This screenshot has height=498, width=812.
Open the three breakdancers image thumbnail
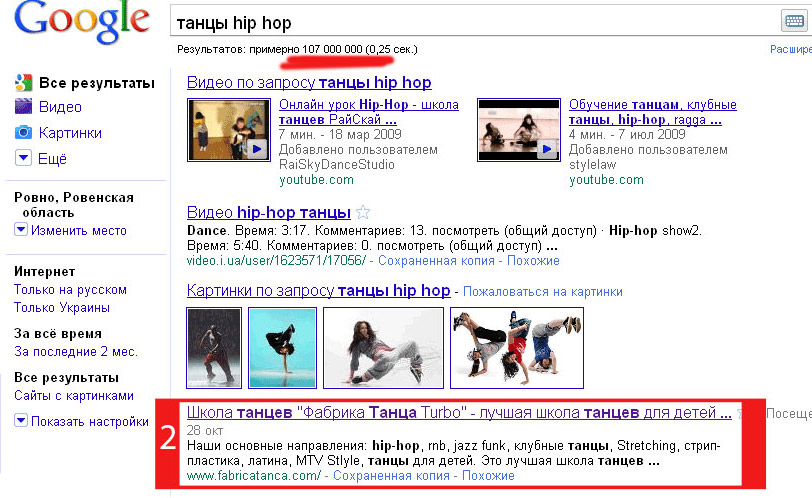tap(517, 347)
